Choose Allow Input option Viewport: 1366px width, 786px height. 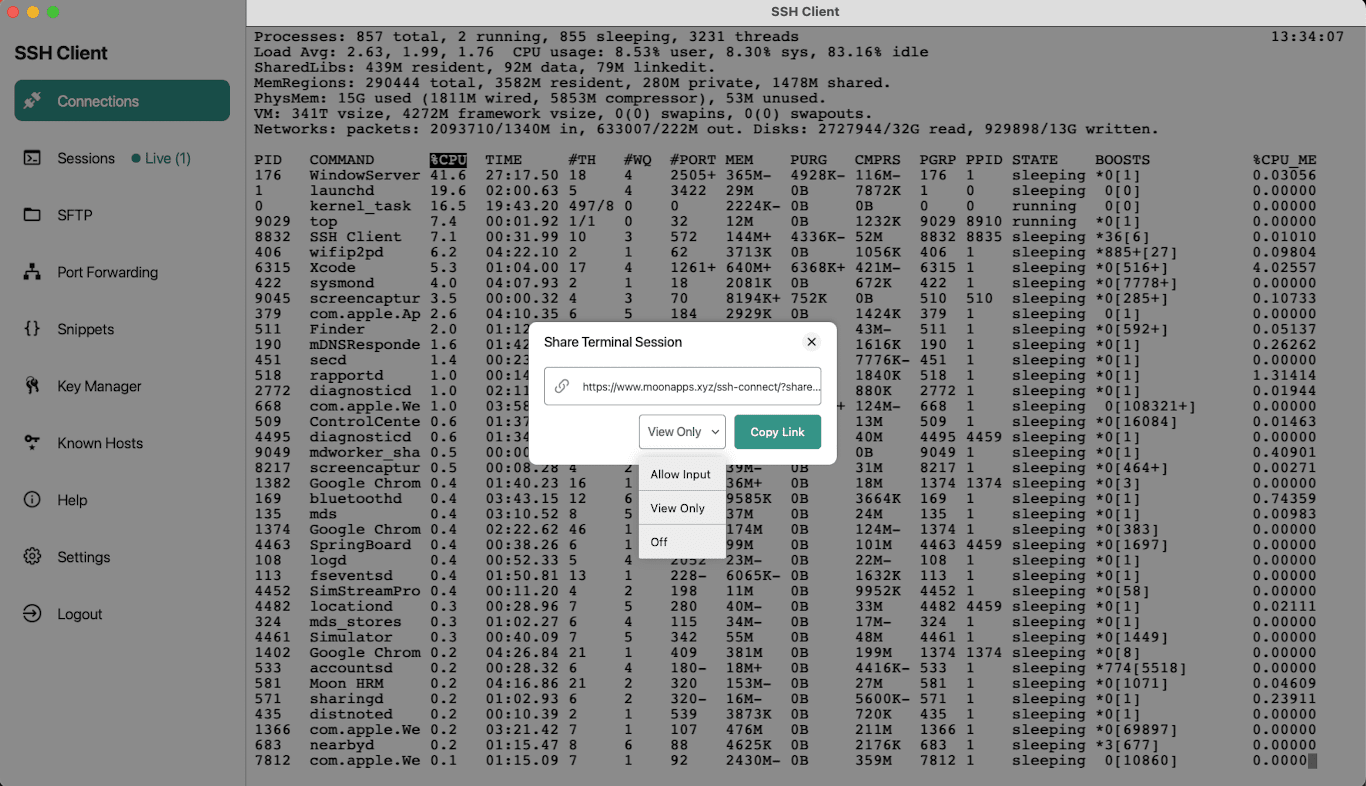pyautogui.click(x=681, y=474)
